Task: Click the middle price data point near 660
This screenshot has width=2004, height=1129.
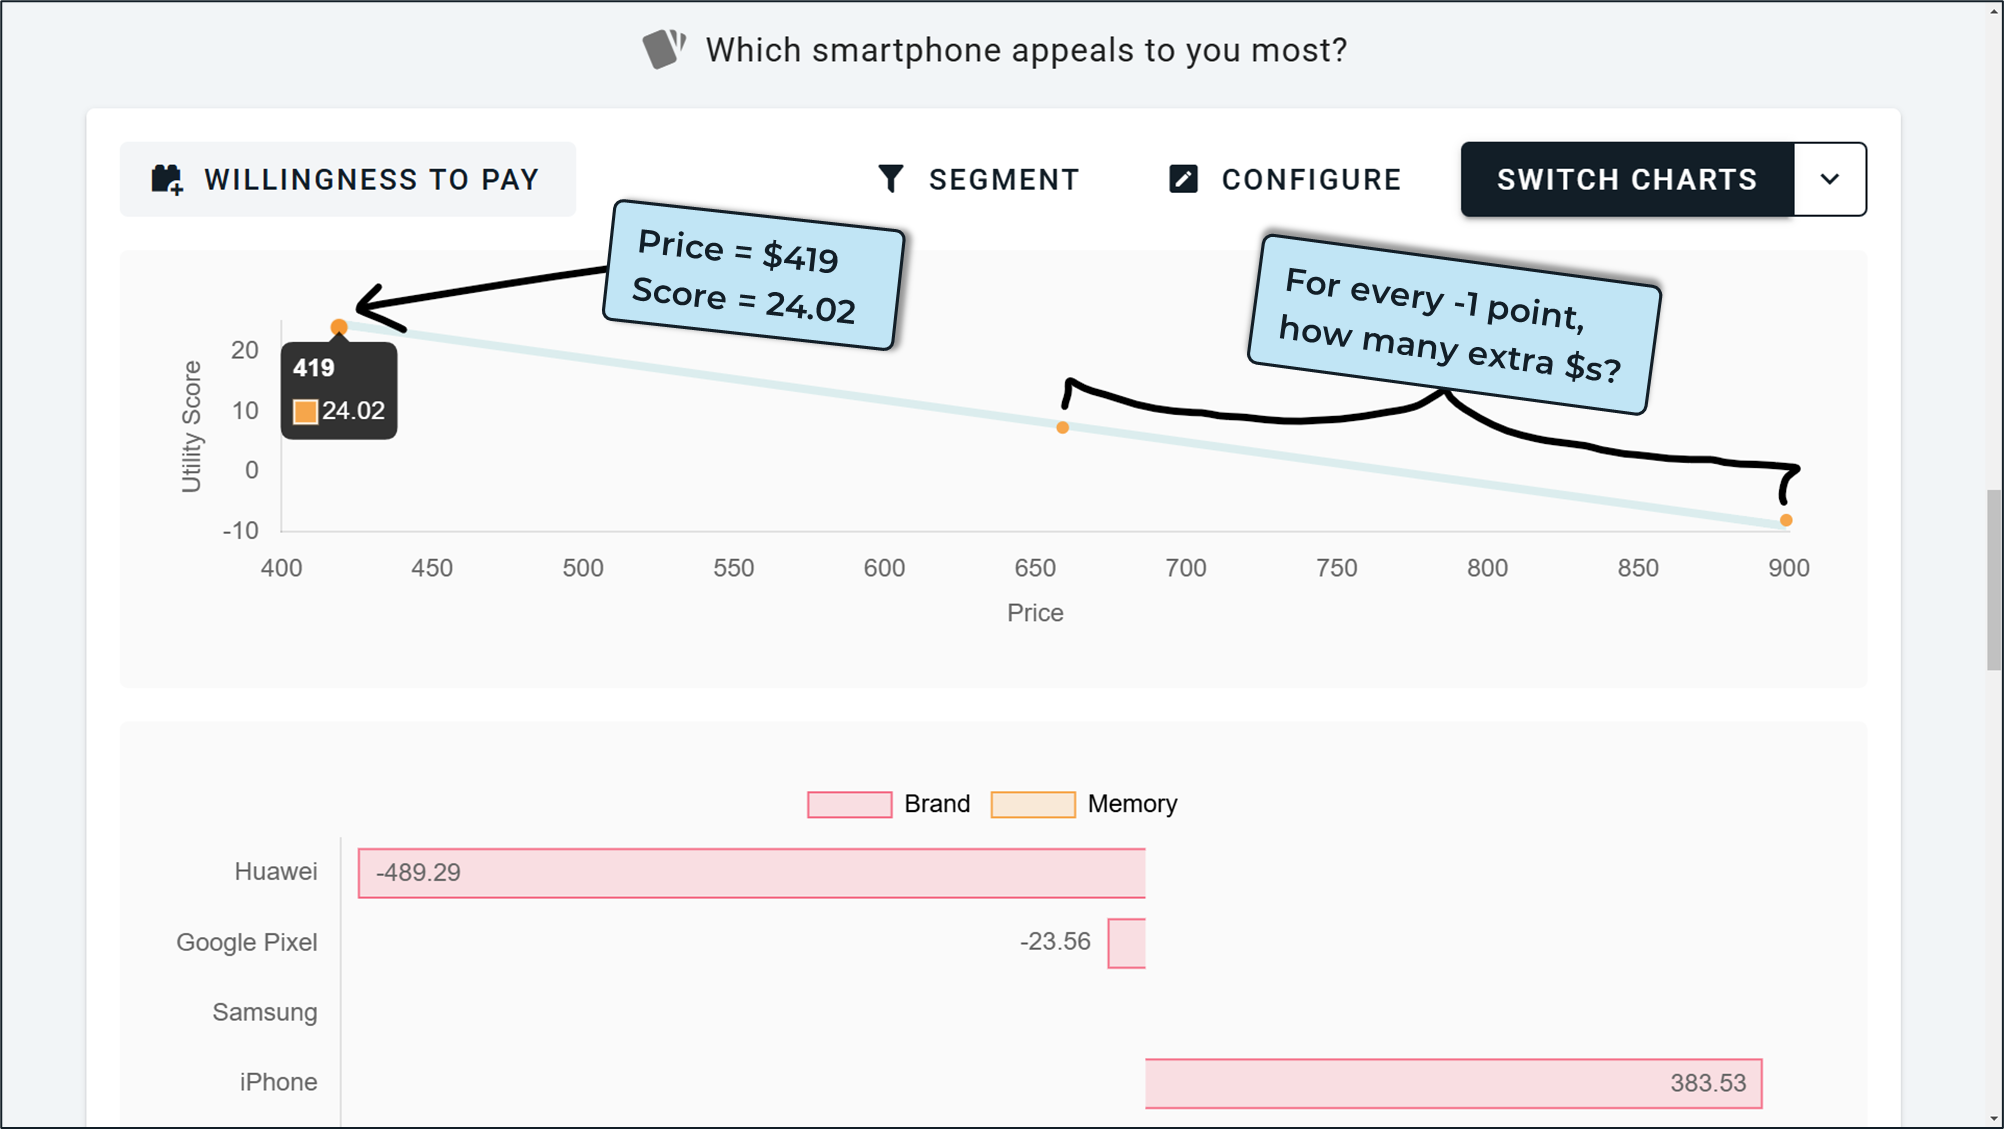Action: point(1063,428)
